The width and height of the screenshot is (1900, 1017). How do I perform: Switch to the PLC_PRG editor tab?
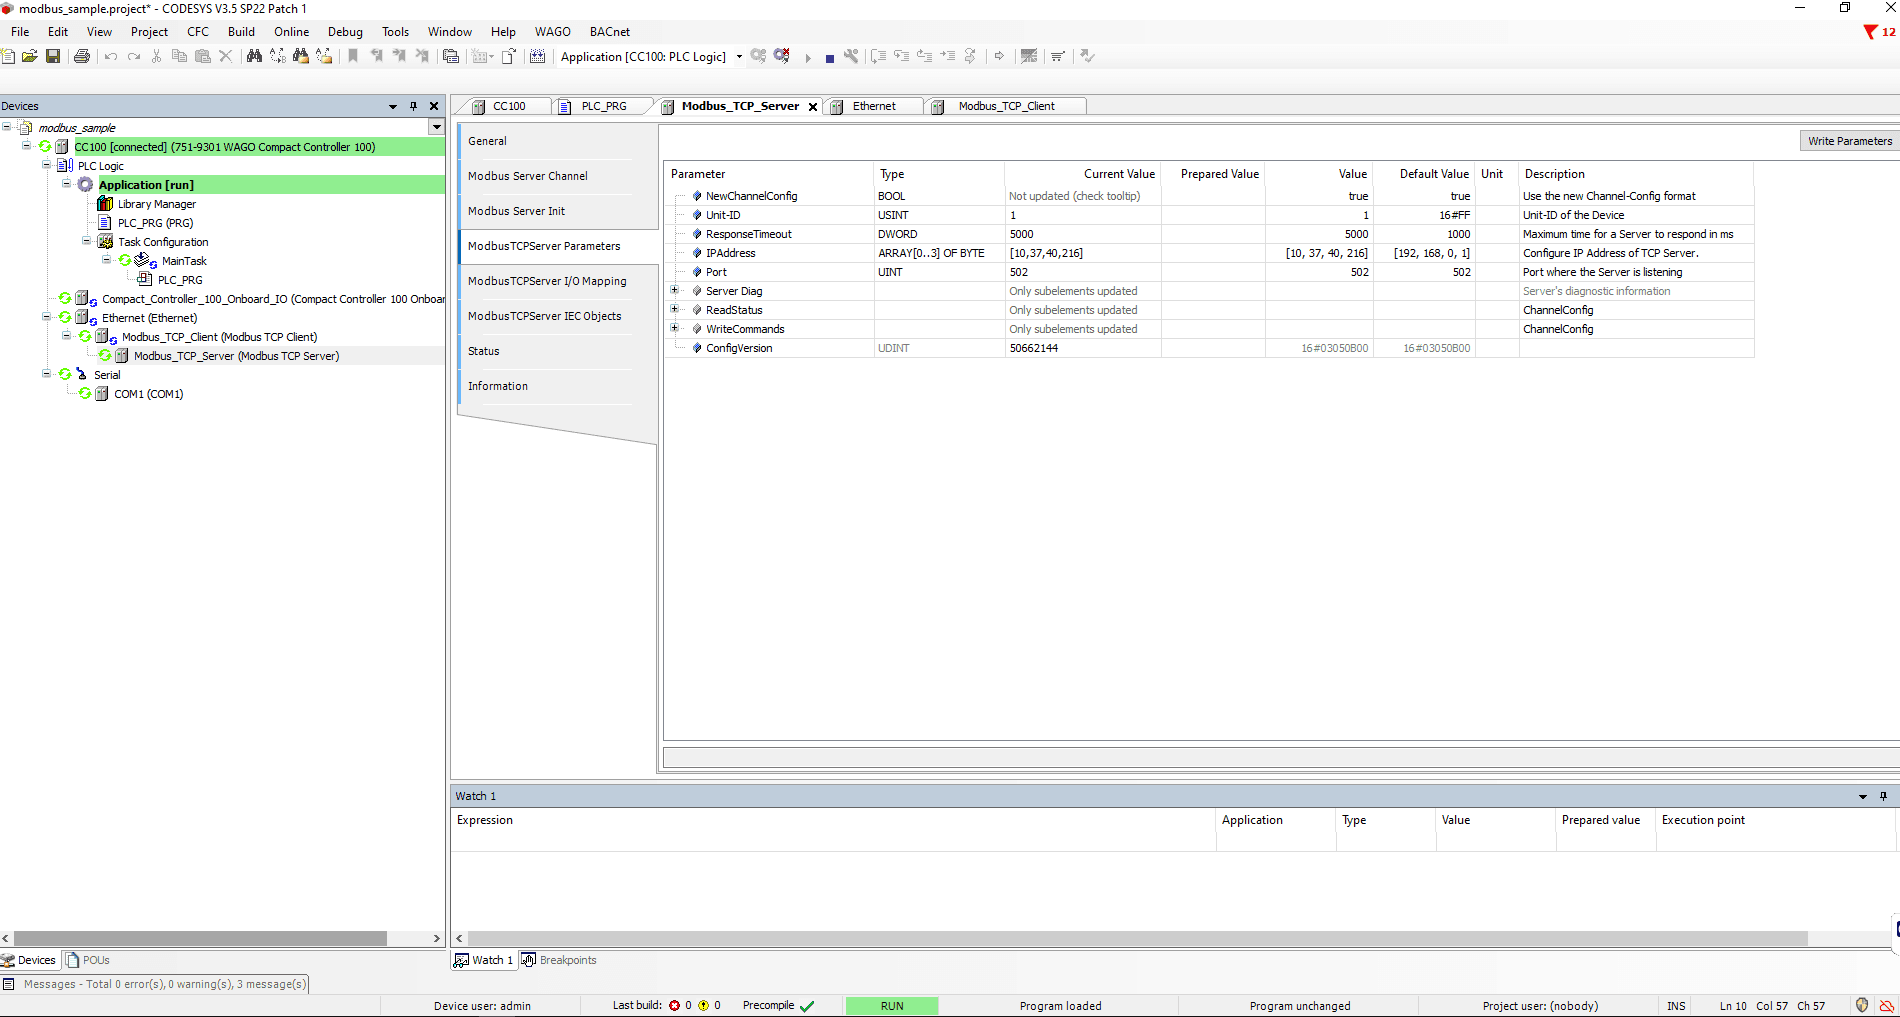click(603, 106)
